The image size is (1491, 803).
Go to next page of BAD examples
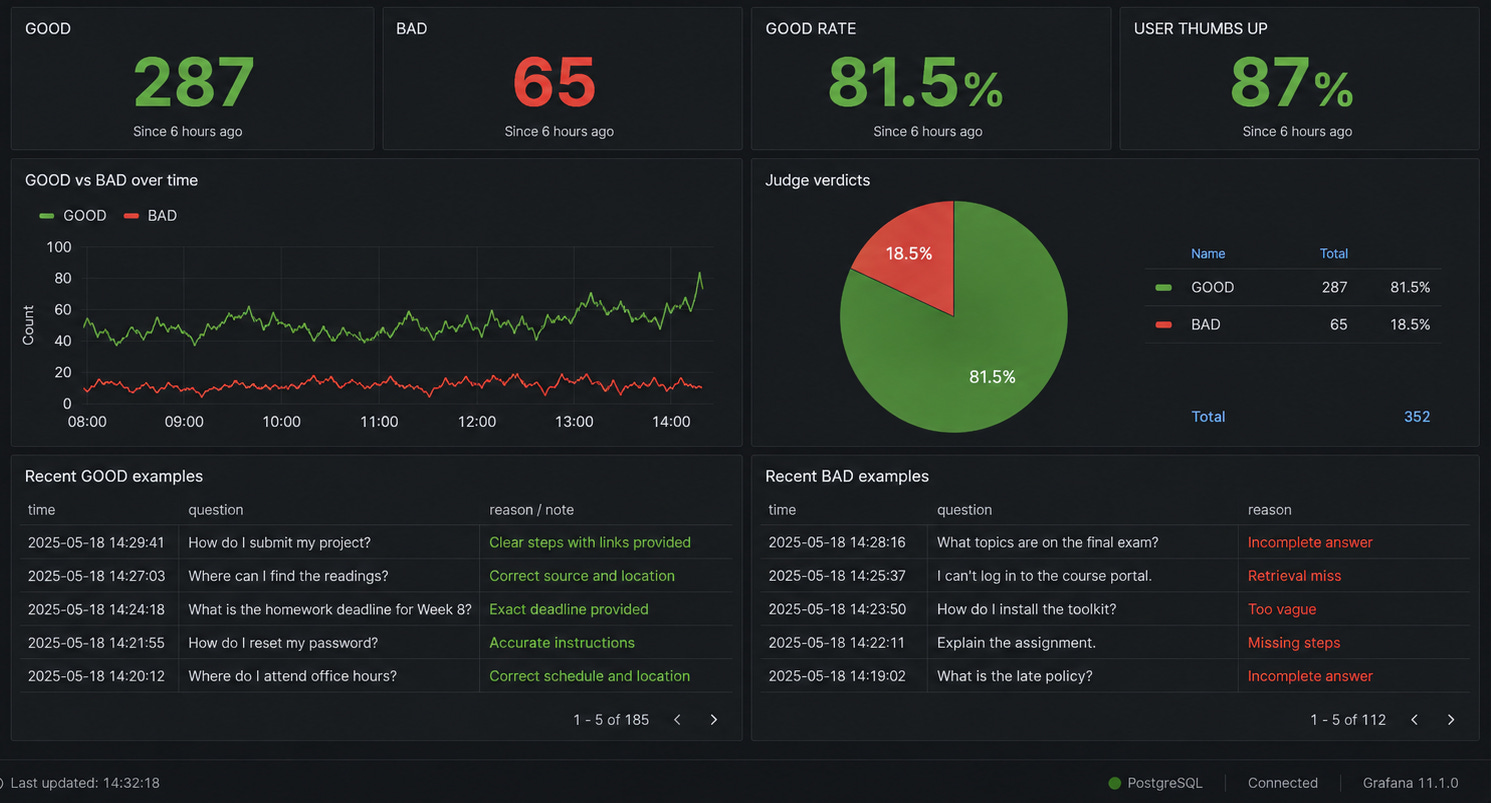click(1450, 719)
